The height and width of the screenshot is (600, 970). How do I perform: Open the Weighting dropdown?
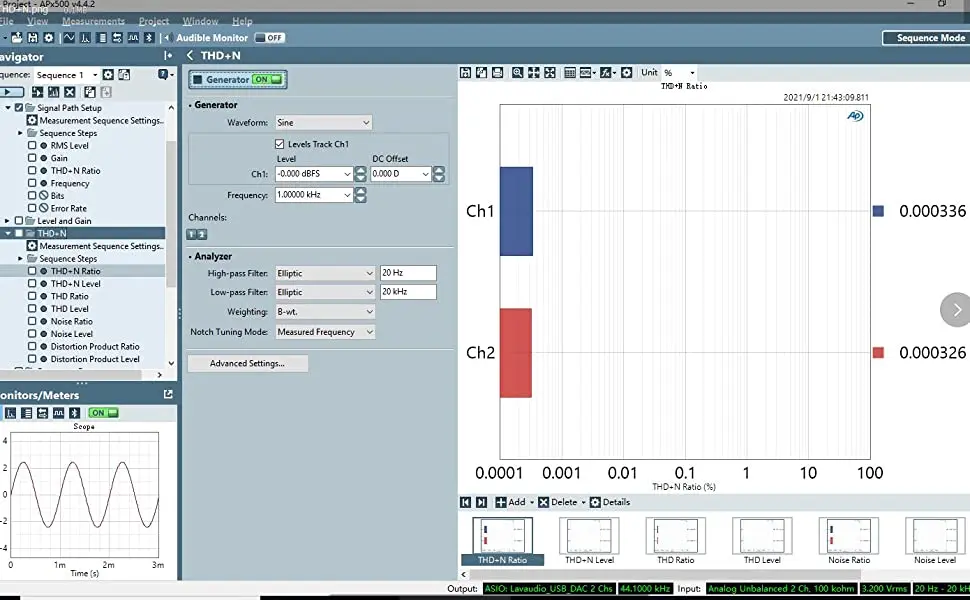pos(325,312)
